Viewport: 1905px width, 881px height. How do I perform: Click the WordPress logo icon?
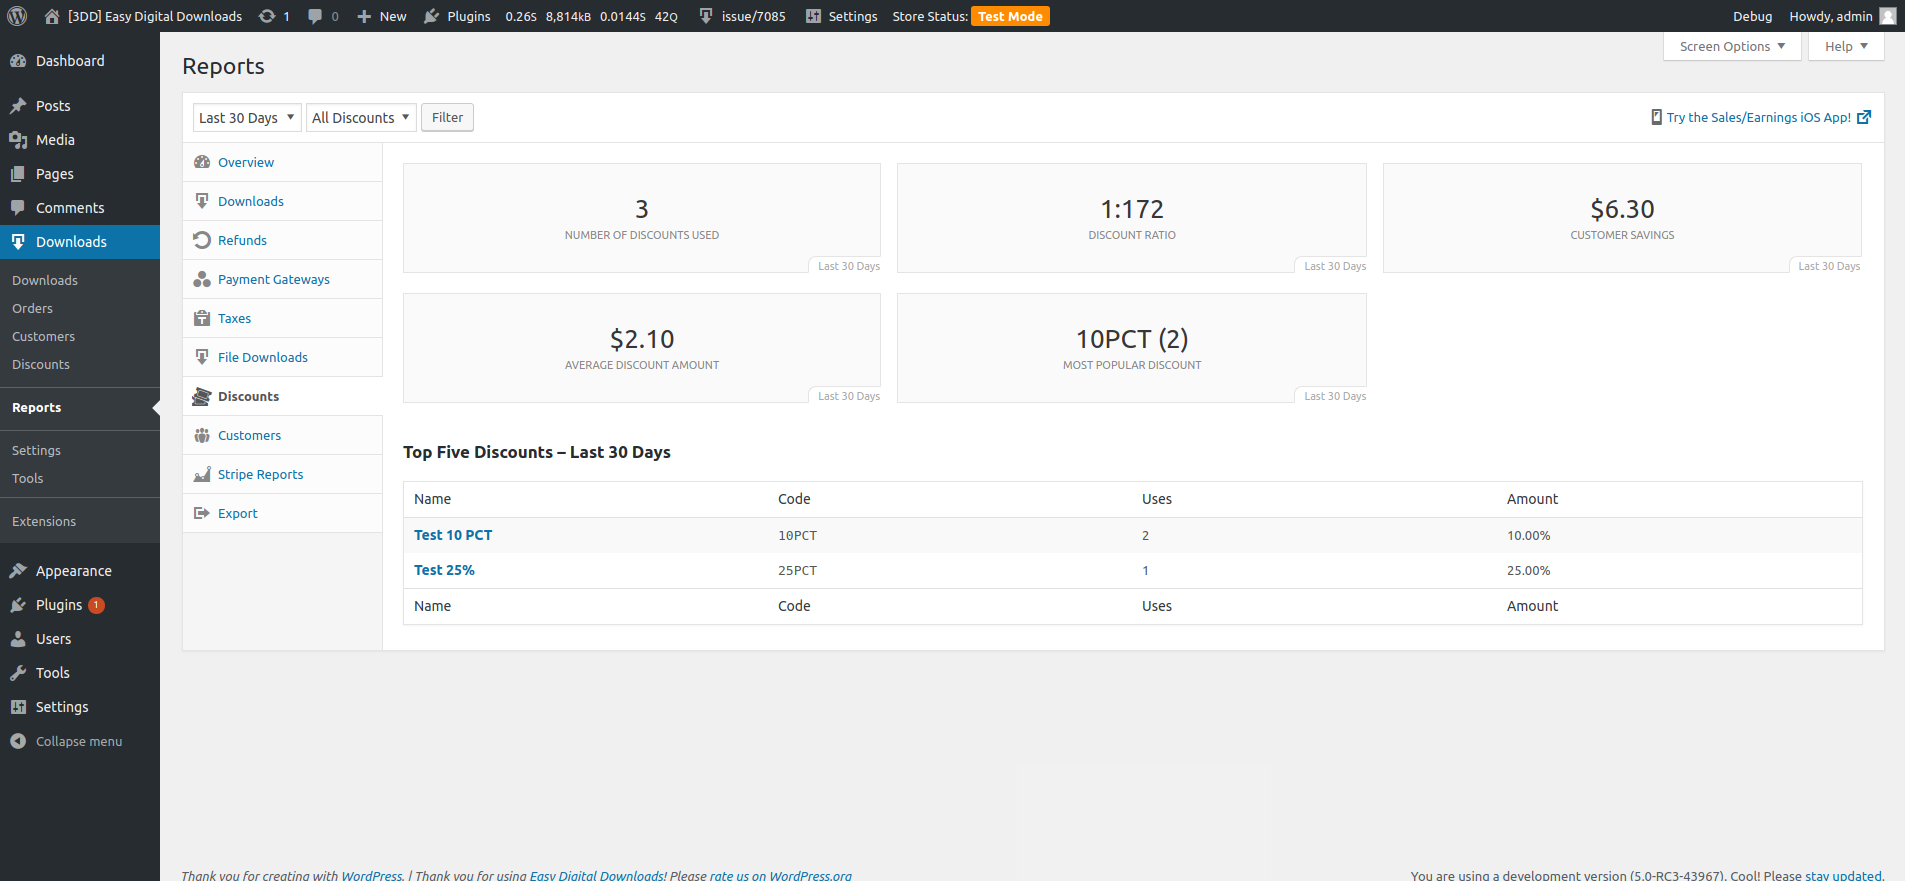coord(17,16)
